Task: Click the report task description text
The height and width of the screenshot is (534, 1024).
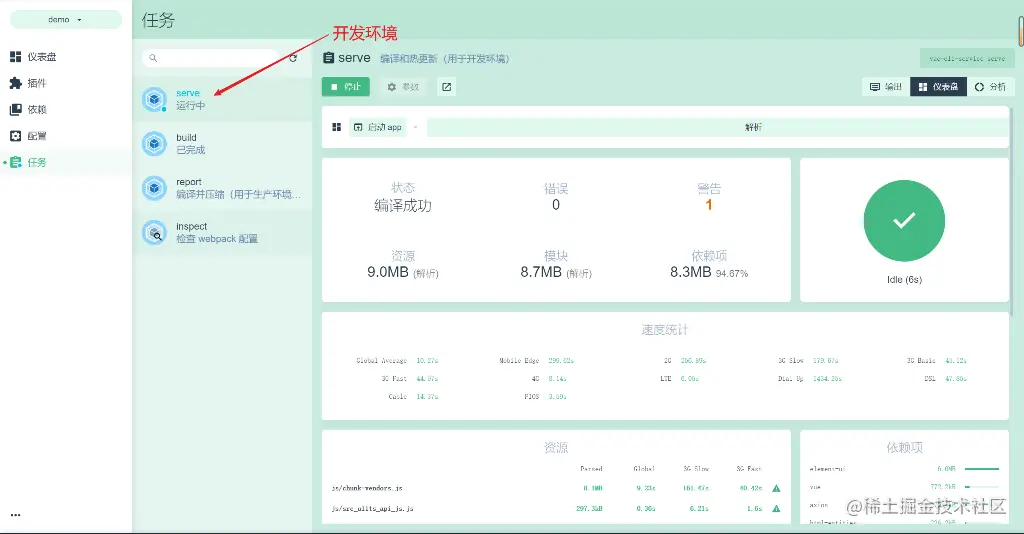Action: coord(238,195)
